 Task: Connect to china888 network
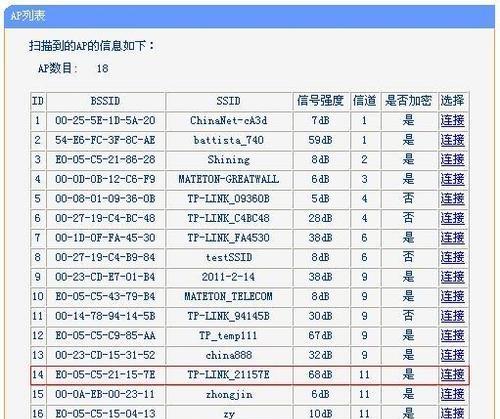(x=452, y=355)
